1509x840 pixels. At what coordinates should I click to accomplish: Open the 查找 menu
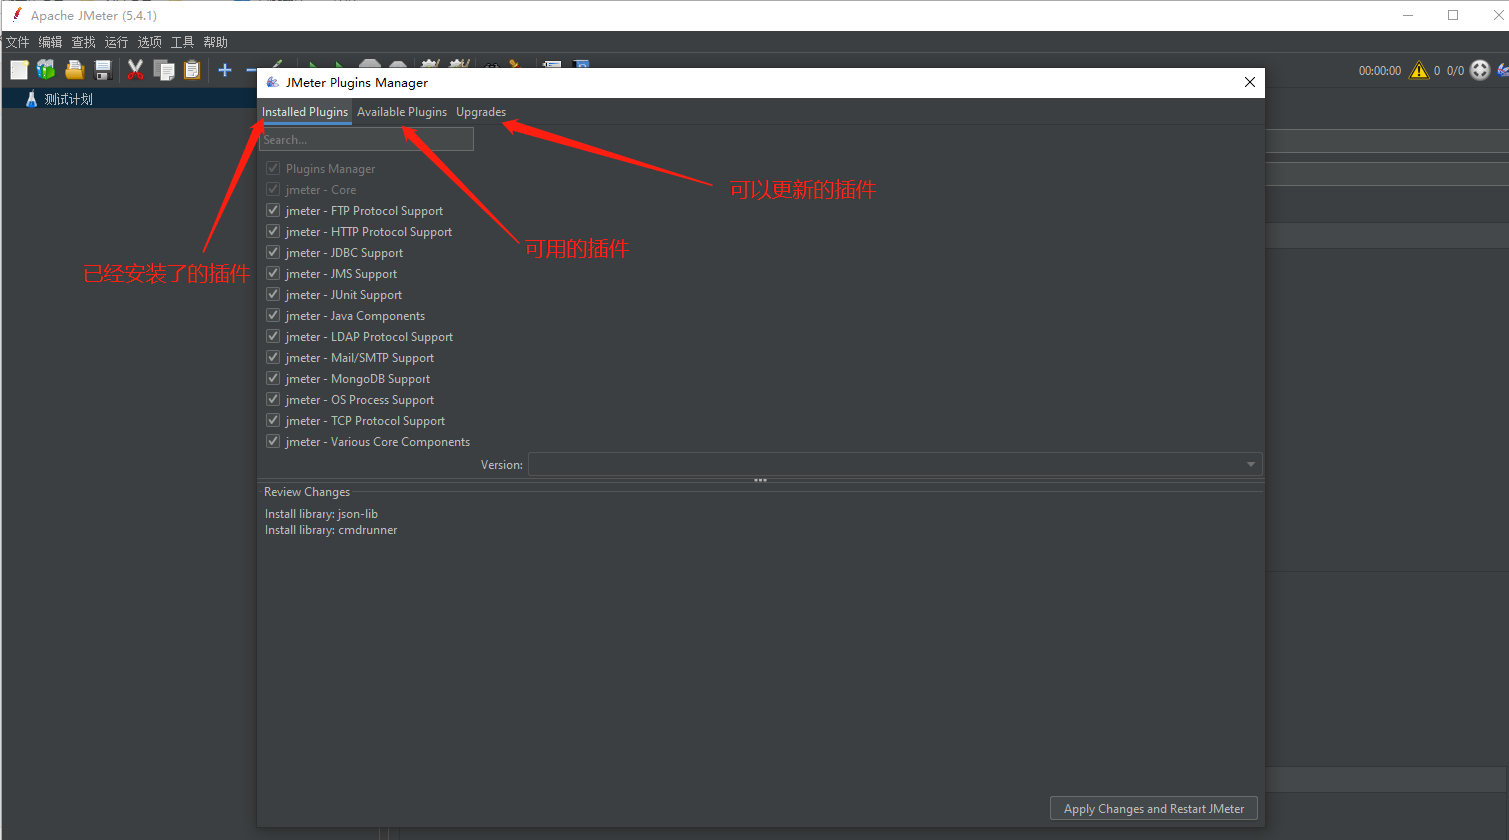click(x=84, y=42)
